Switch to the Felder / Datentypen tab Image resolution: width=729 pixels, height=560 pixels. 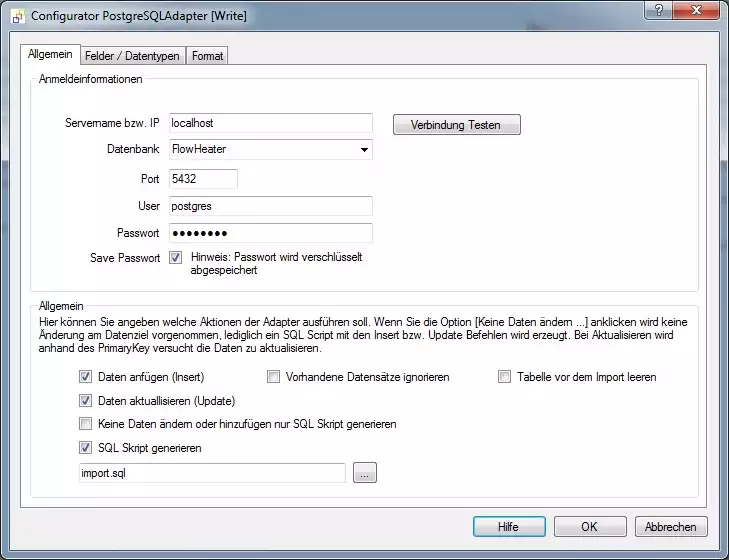coord(132,55)
